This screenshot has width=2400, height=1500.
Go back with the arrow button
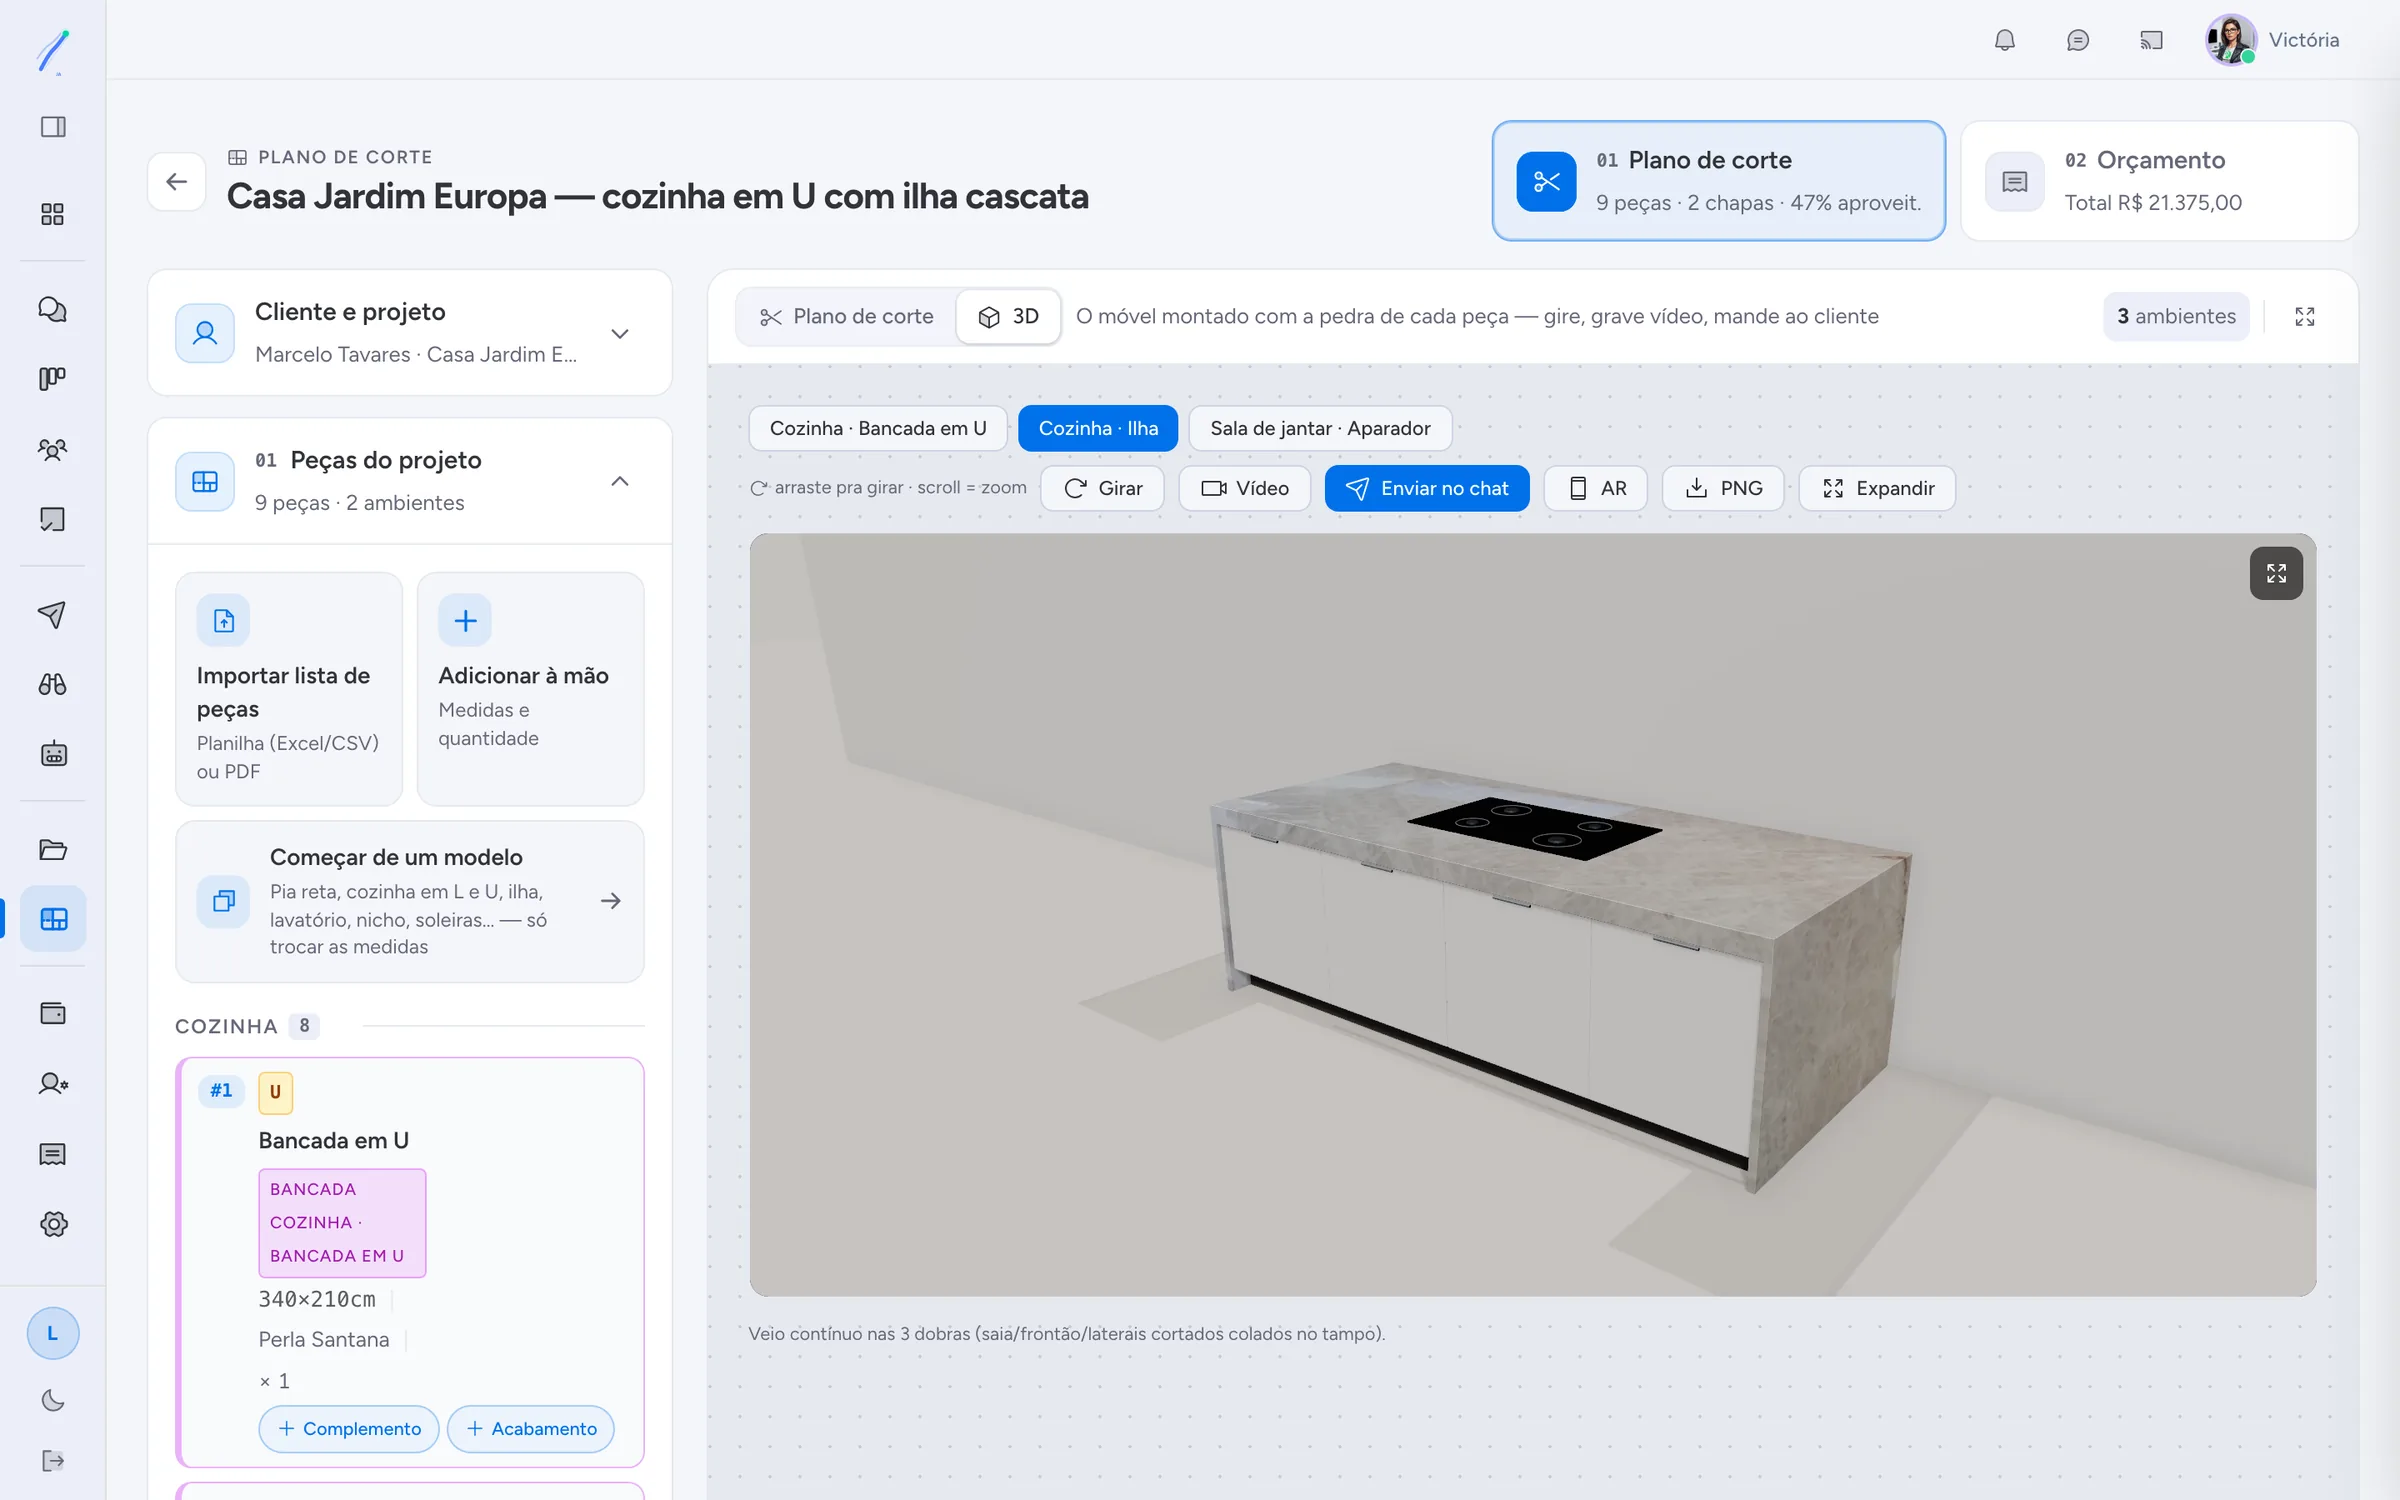tap(177, 181)
